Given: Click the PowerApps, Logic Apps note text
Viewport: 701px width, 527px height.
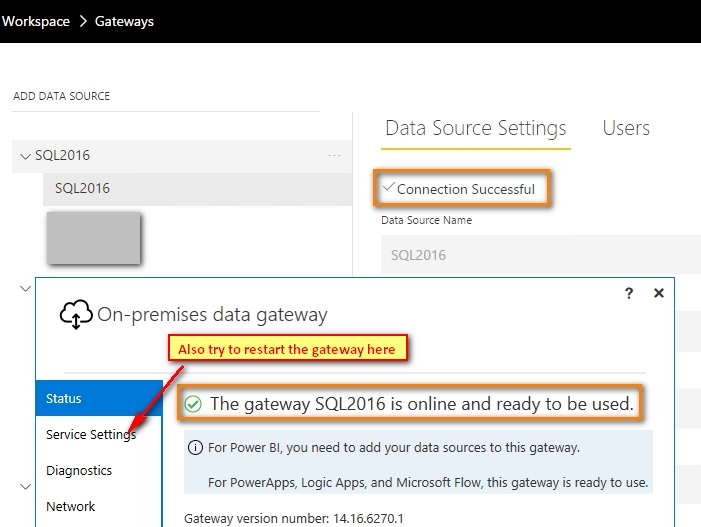Looking at the screenshot, I should coord(428,483).
